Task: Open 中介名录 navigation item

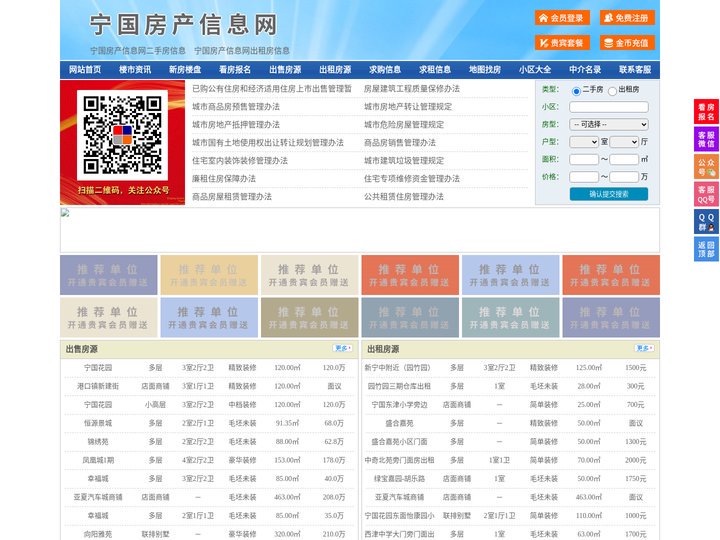Action: click(585, 70)
